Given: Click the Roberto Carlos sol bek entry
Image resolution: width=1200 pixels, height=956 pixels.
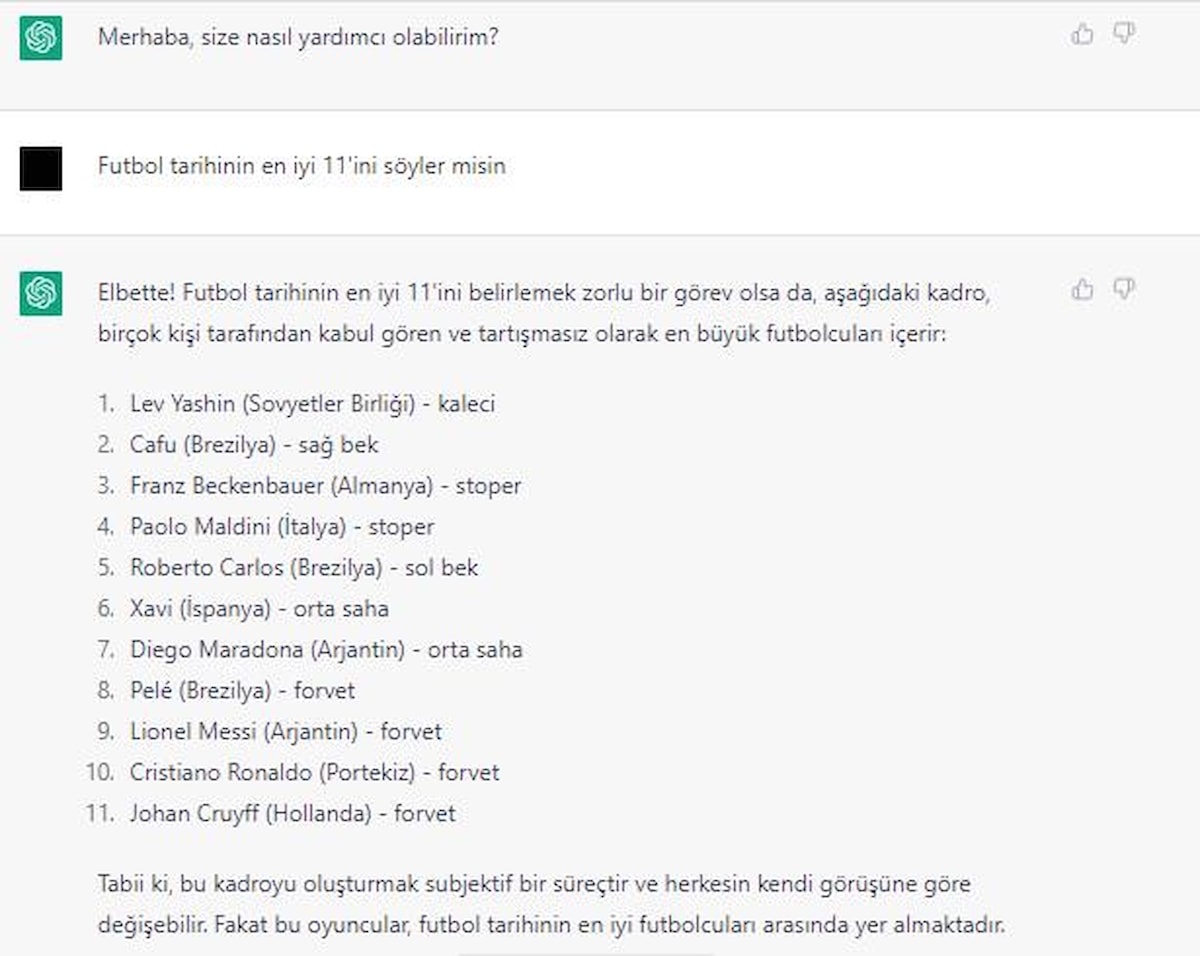Looking at the screenshot, I should (x=304, y=568).
